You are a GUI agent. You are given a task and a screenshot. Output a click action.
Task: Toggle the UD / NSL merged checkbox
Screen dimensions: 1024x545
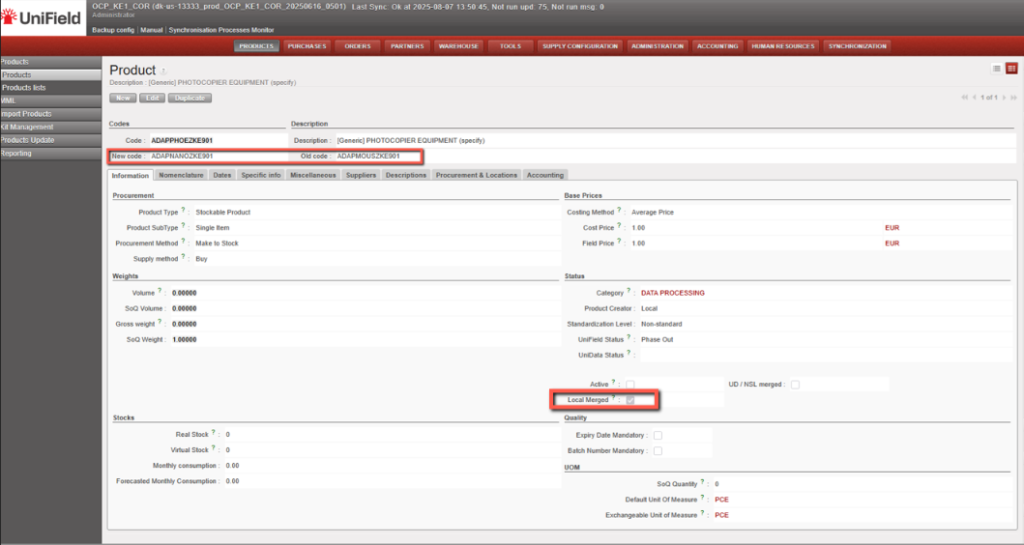click(x=795, y=384)
